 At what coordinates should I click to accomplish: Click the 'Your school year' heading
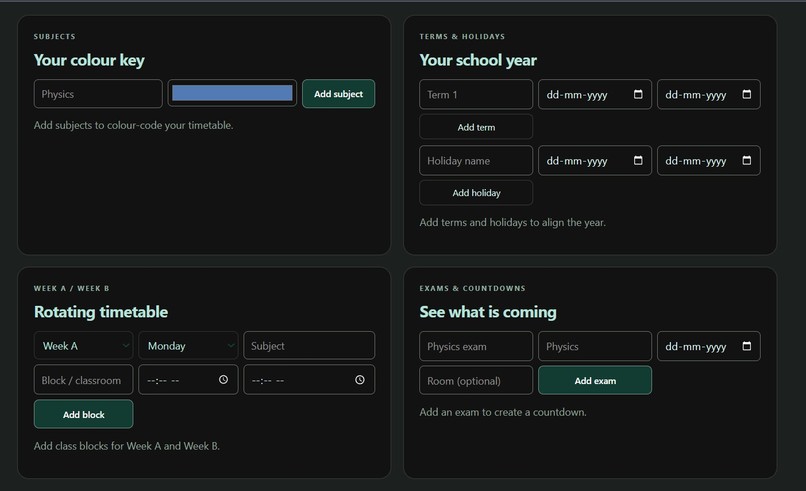(x=478, y=60)
